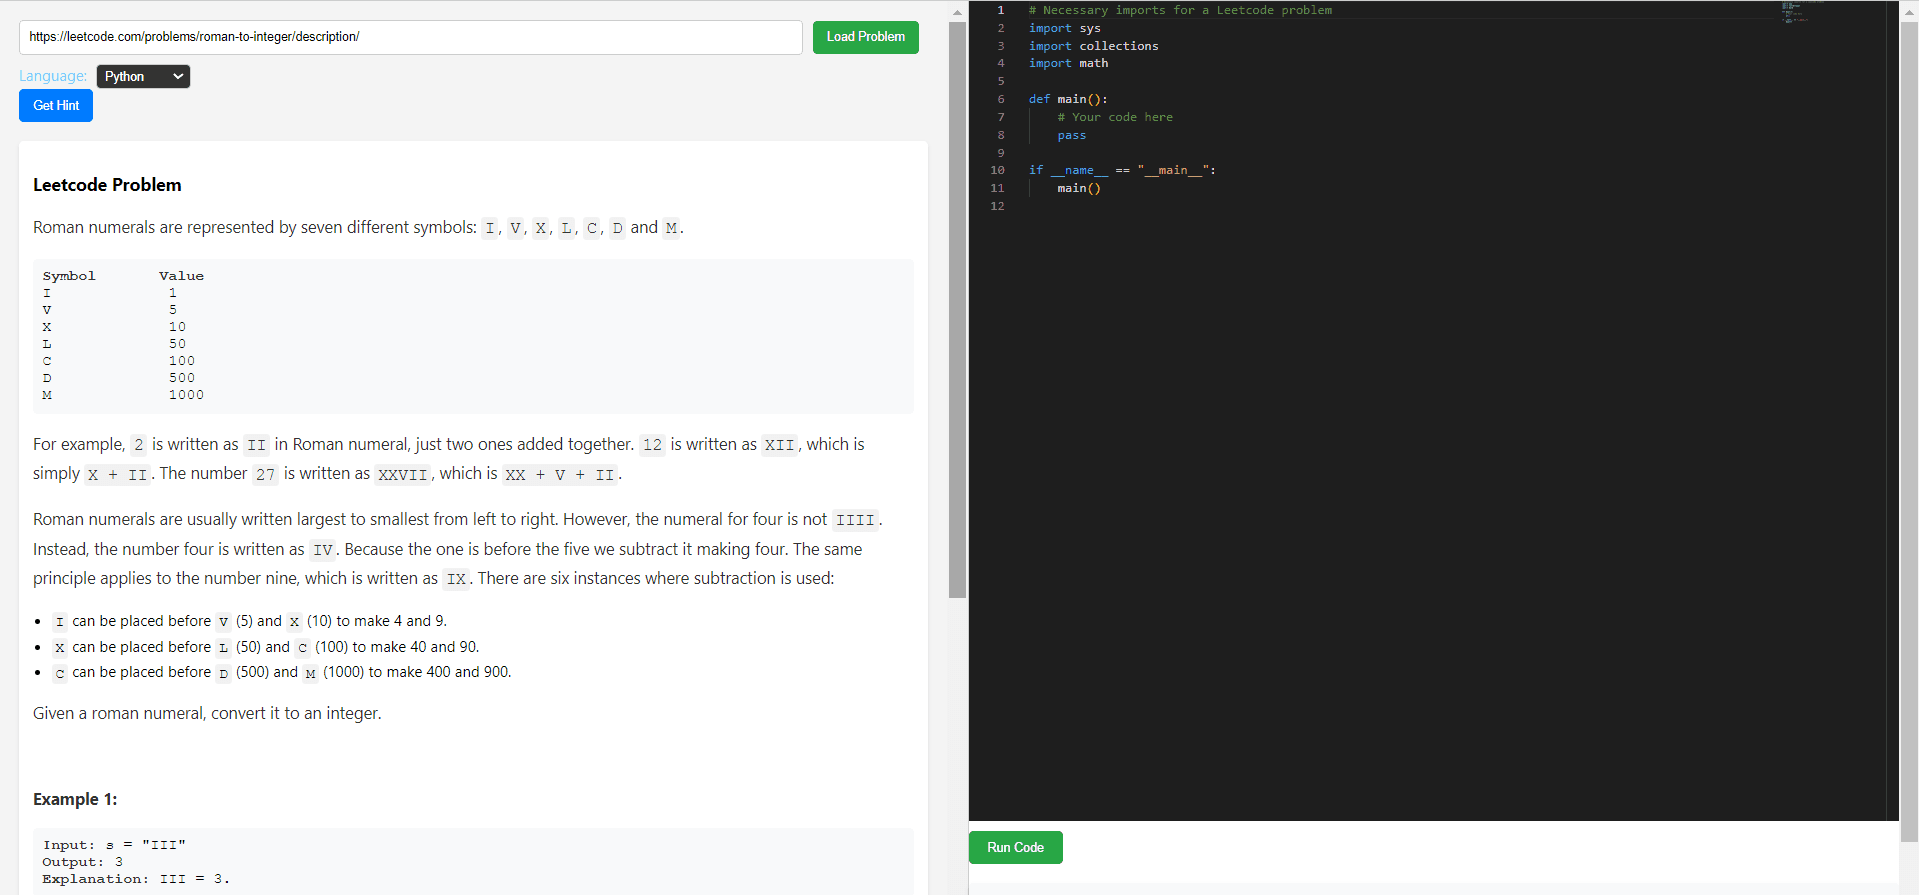
Task: Click bullet about X before L and C
Action: tap(265, 648)
